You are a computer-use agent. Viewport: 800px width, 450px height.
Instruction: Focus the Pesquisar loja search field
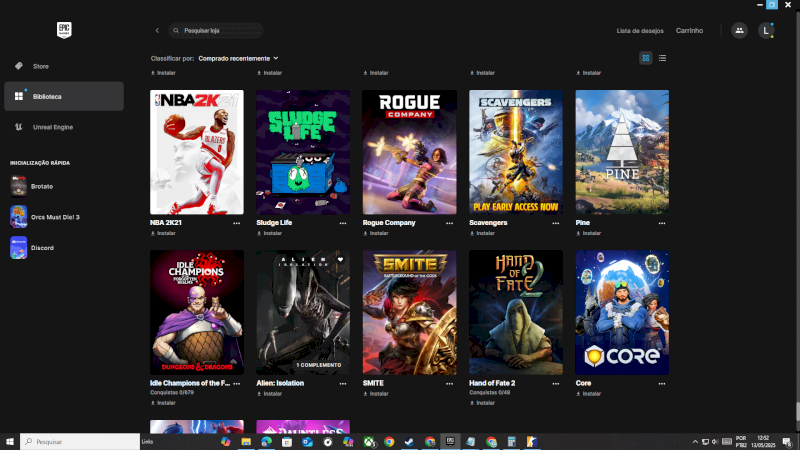216,31
